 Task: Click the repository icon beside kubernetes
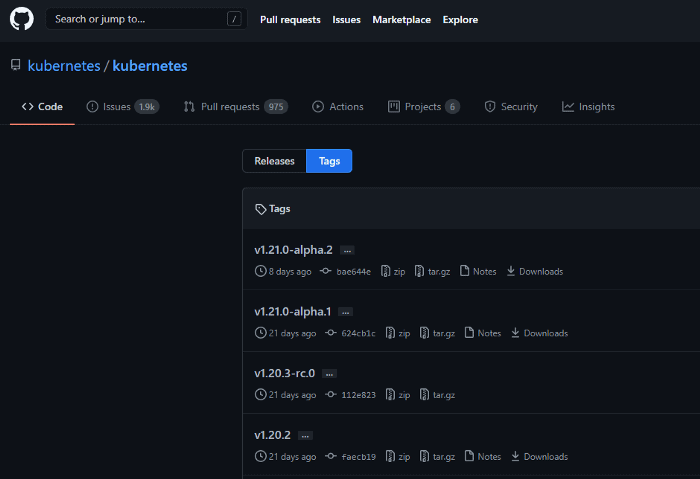point(16,65)
